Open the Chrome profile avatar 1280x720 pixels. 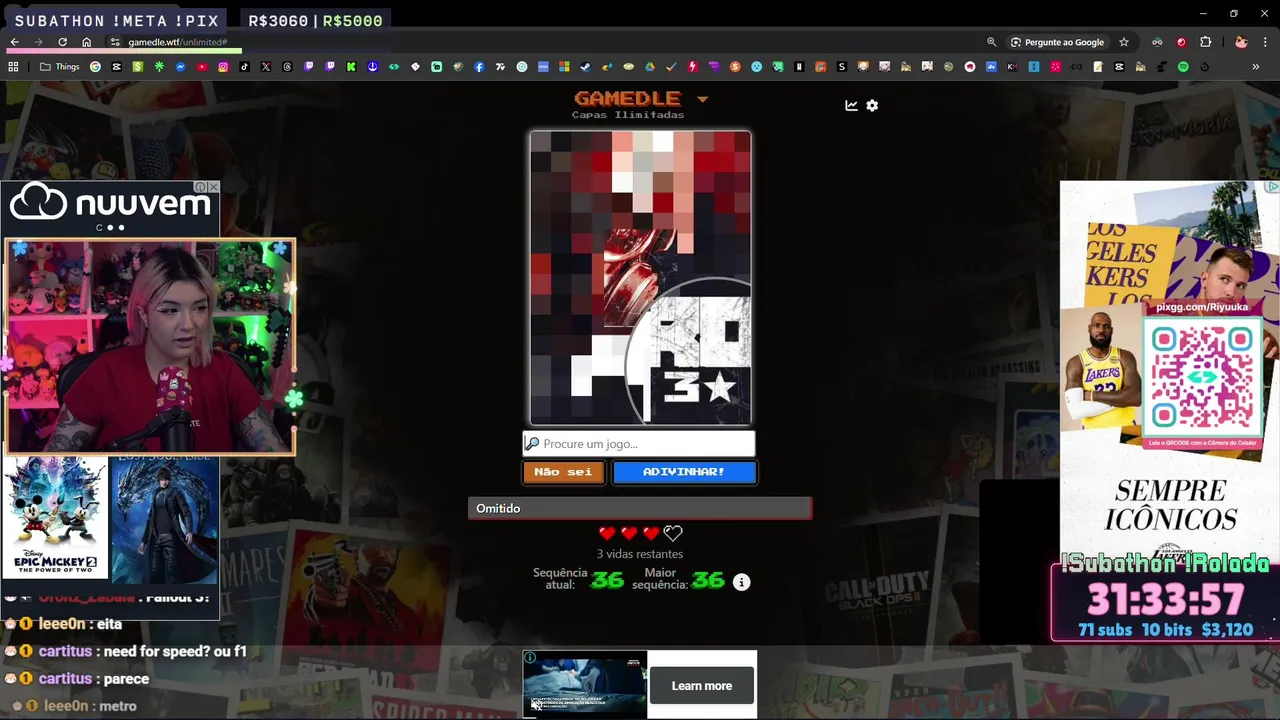tap(1241, 42)
